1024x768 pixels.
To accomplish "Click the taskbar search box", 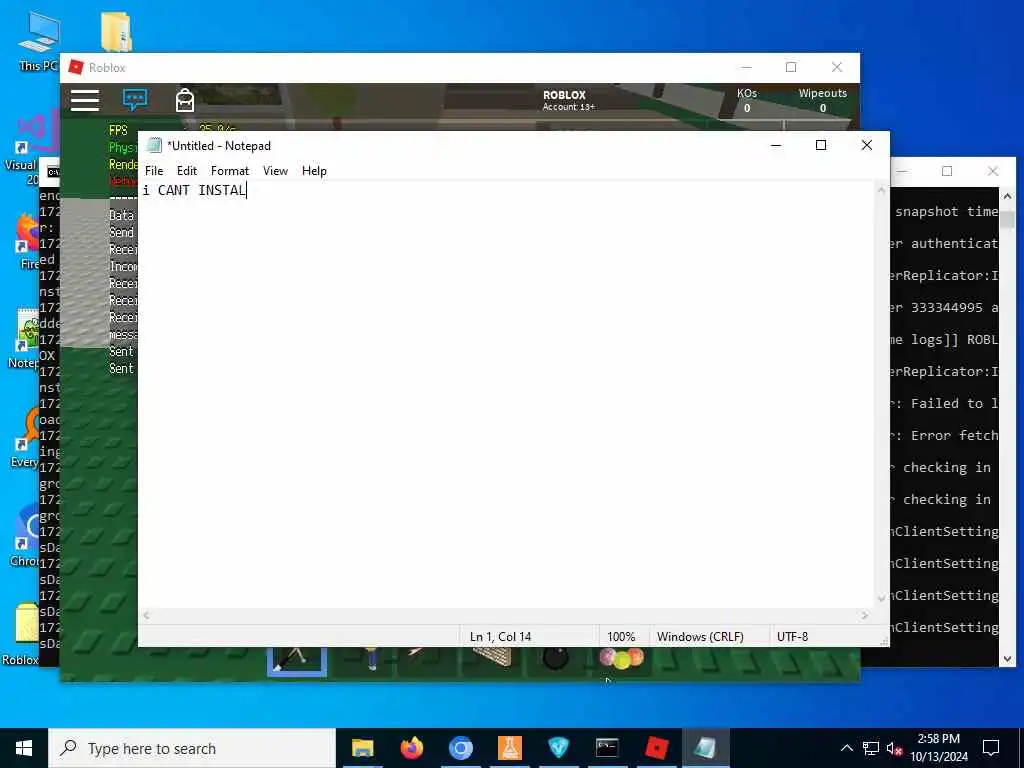I will [x=192, y=748].
